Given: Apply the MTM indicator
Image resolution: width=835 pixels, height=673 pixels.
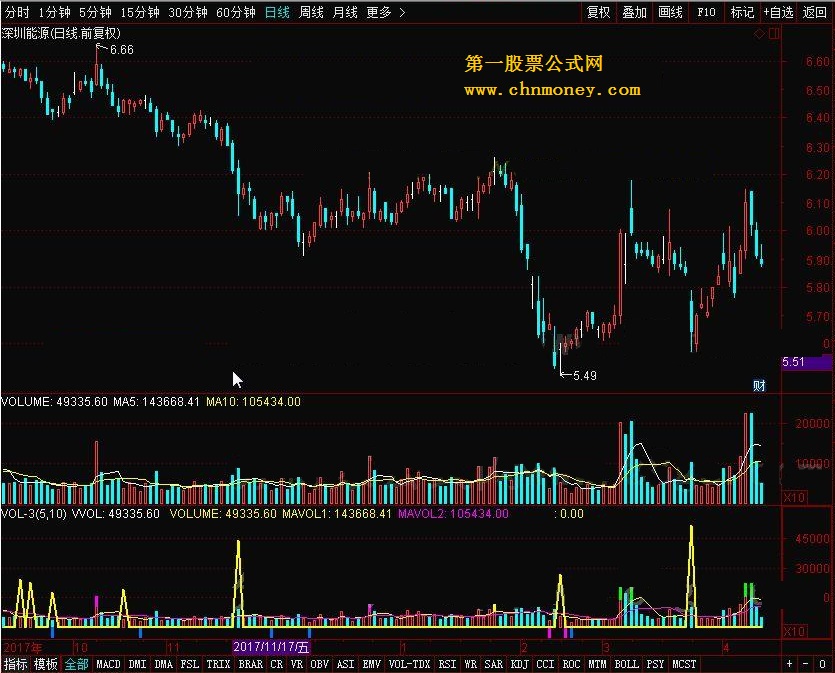Looking at the screenshot, I should pos(597,664).
